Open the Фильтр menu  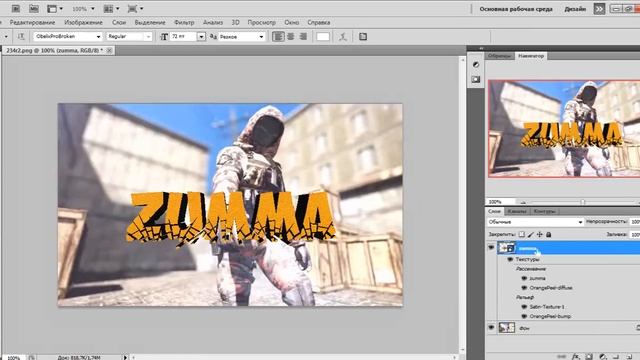coord(184,22)
